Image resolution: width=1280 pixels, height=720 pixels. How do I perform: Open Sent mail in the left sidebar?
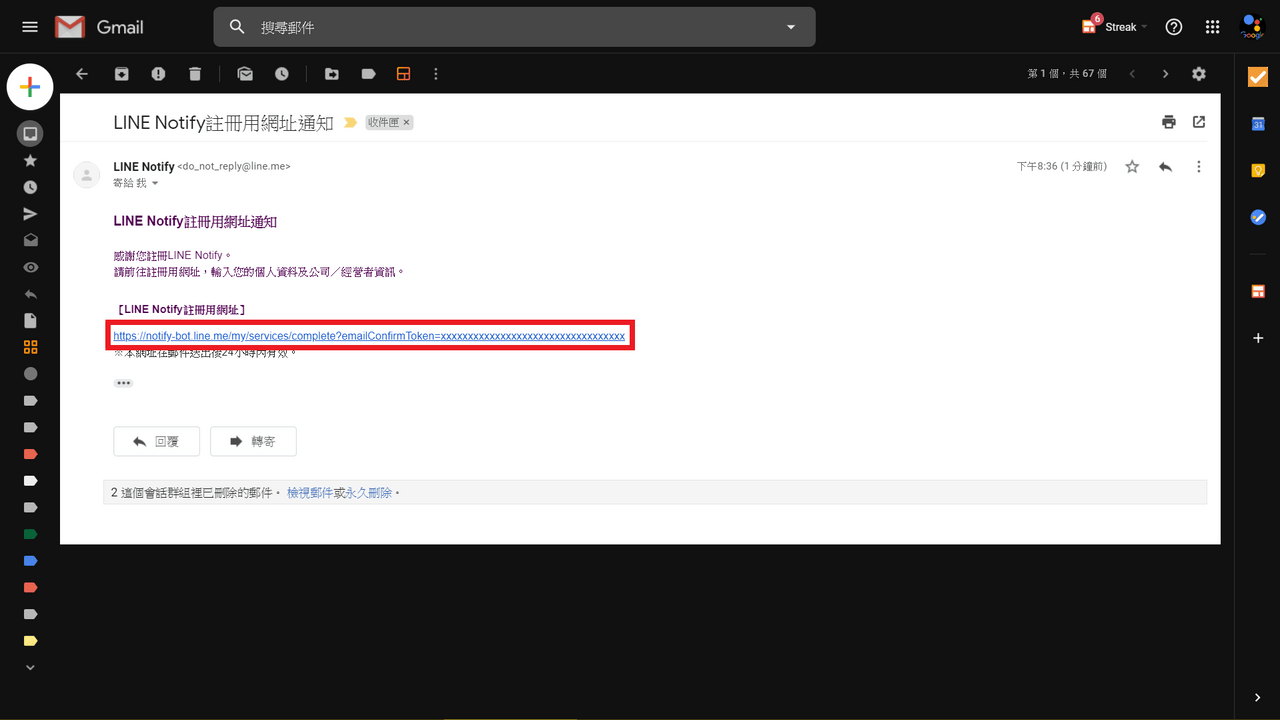tap(30, 214)
